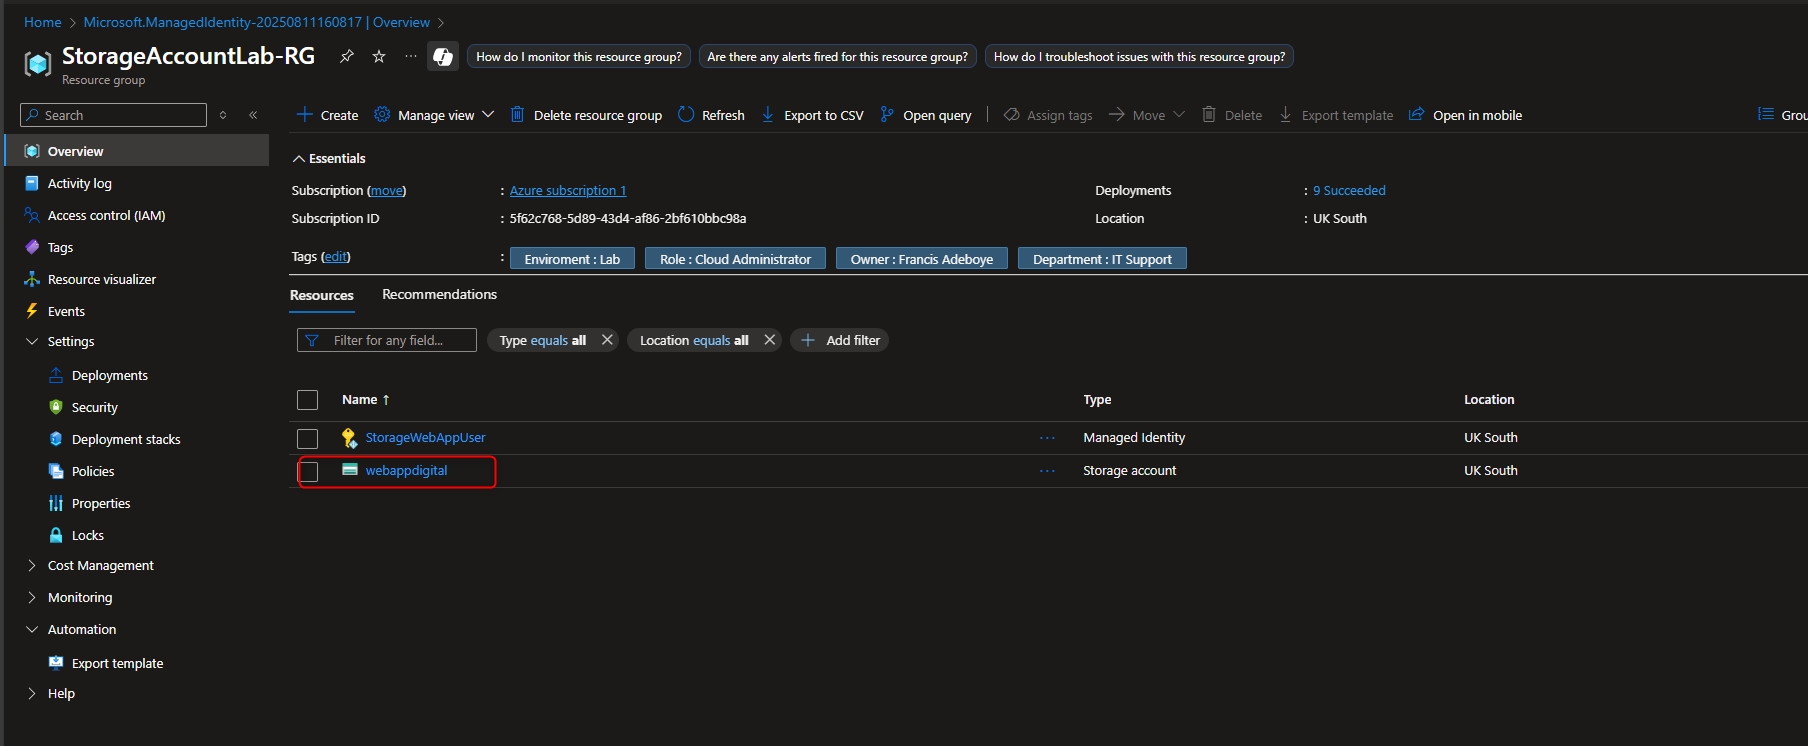Switch to the Recommendations tab
This screenshot has height=746, width=1808.
[439, 295]
